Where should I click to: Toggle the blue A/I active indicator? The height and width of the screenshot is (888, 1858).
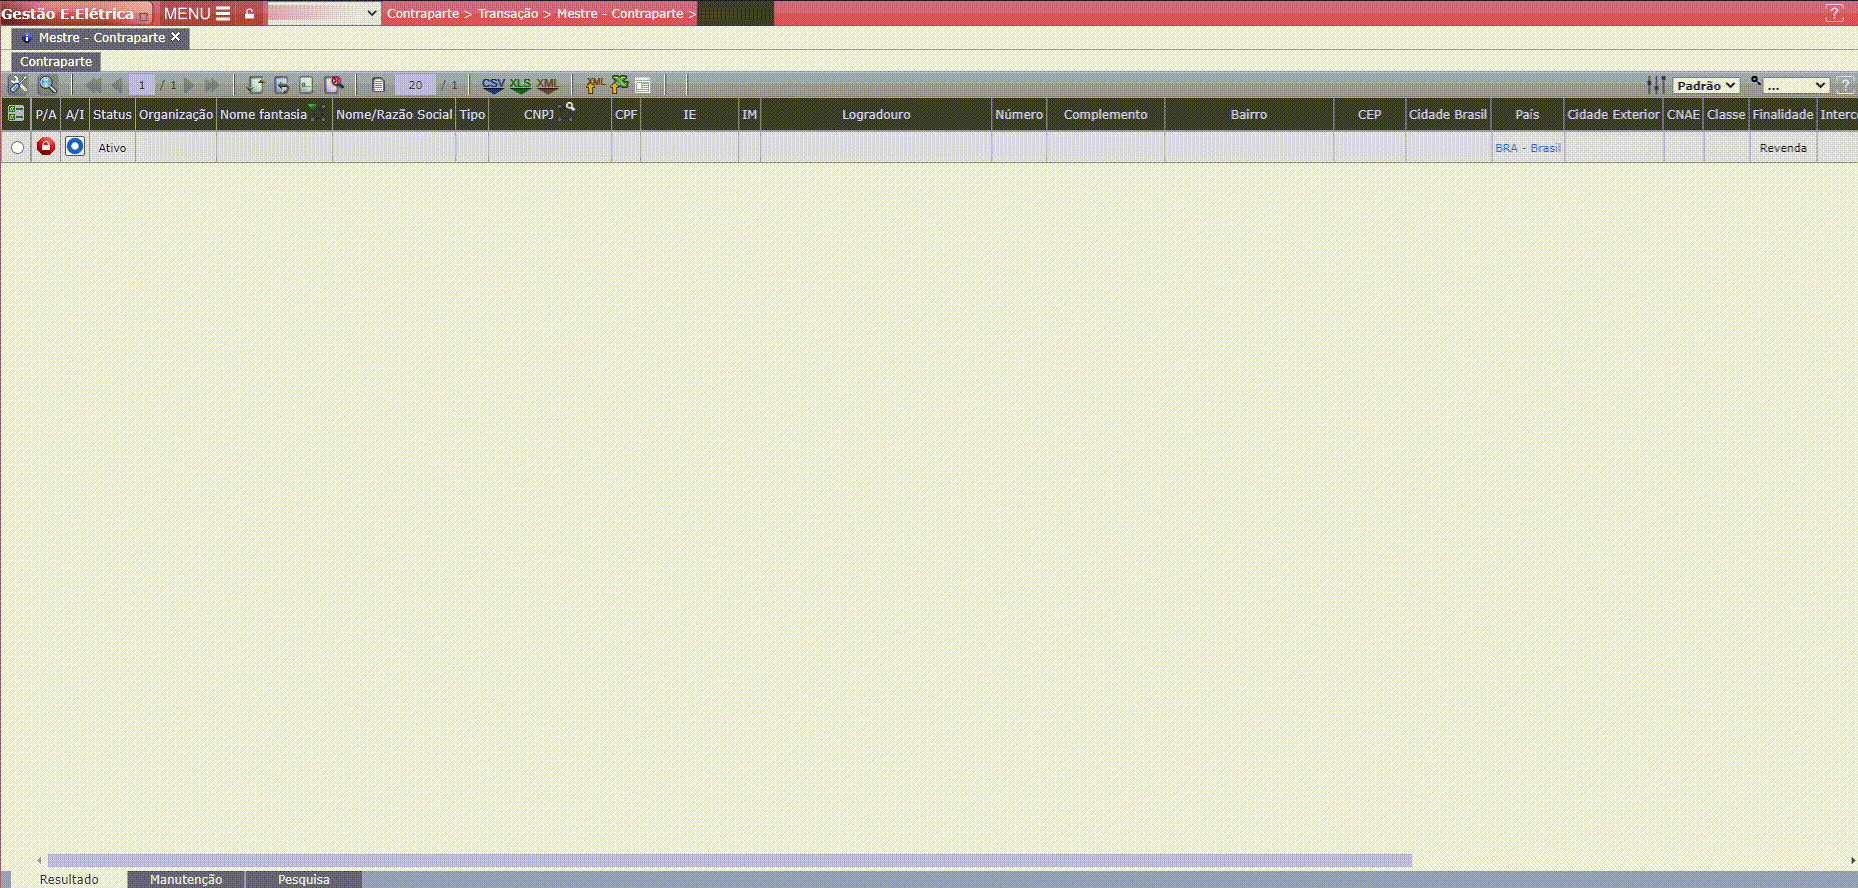click(75, 147)
